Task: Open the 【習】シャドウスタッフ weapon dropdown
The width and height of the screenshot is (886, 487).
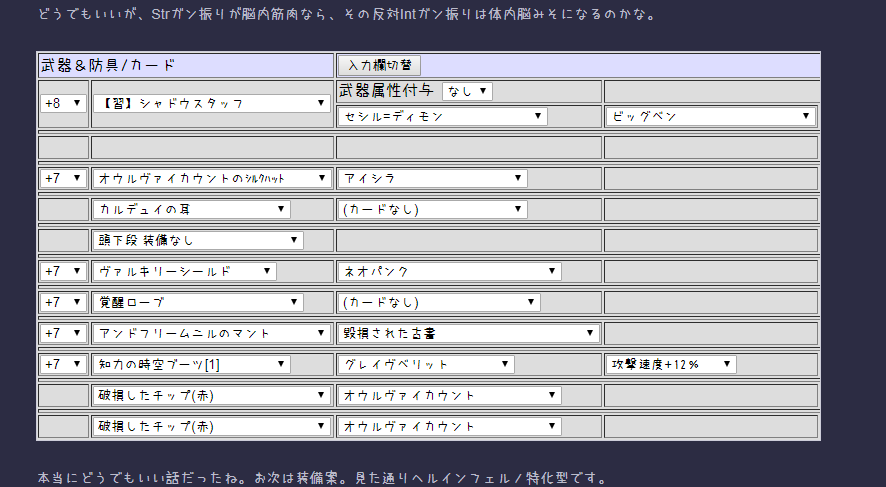Action: click(211, 103)
